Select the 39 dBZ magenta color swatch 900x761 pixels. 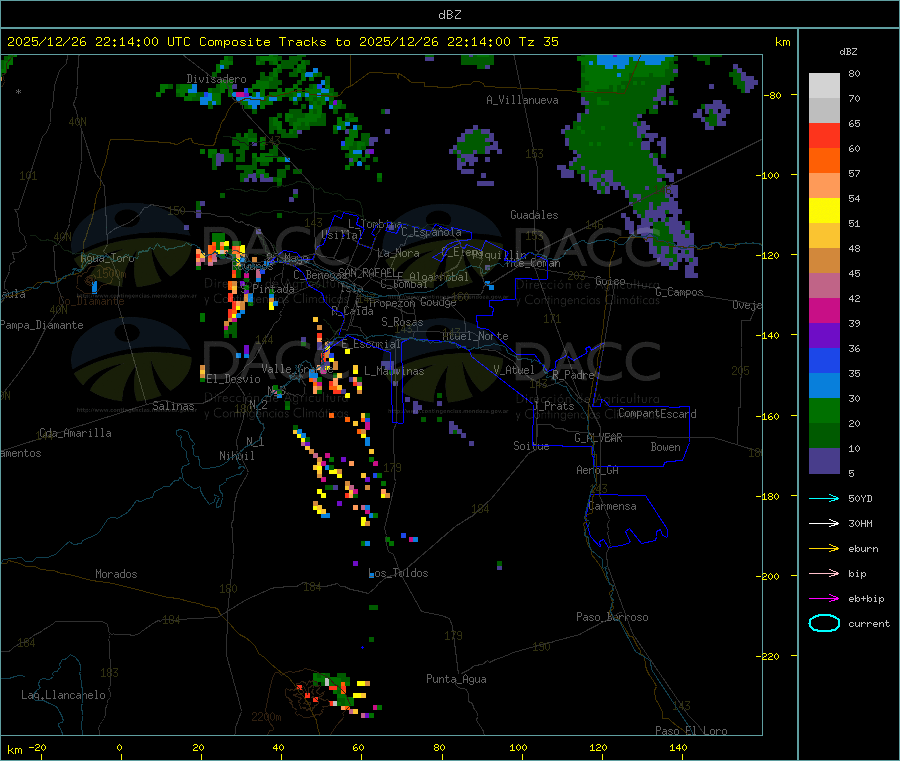coord(824,310)
